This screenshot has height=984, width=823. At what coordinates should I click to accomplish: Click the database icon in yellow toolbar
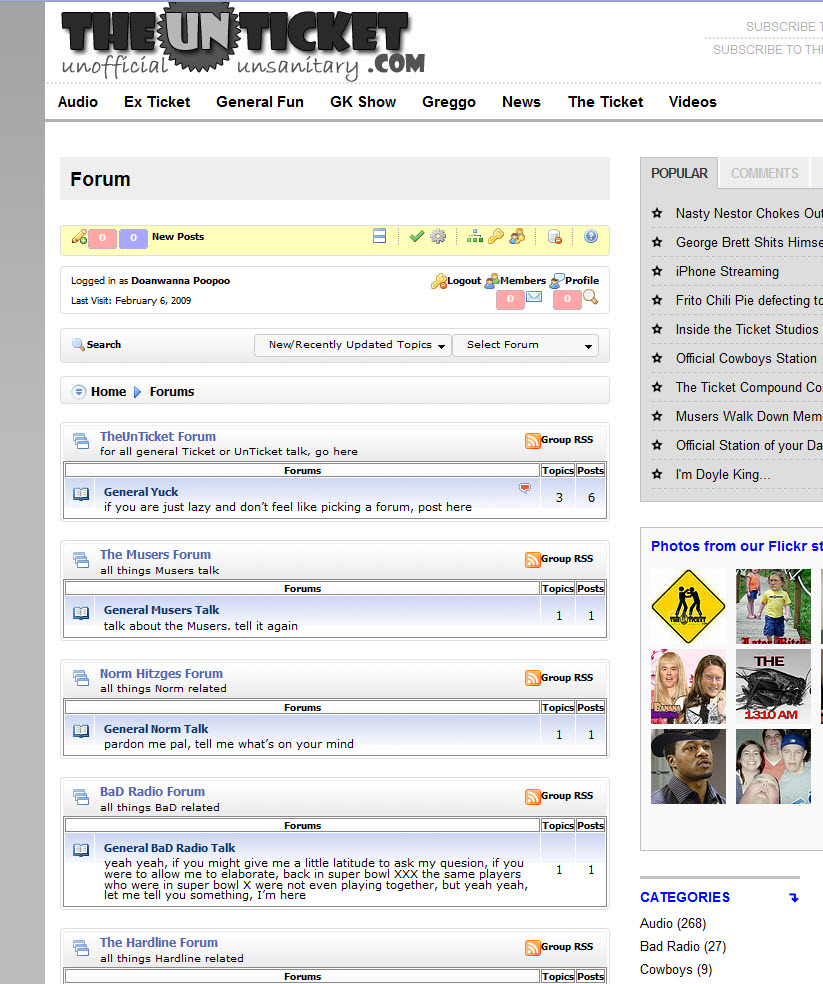tap(555, 237)
